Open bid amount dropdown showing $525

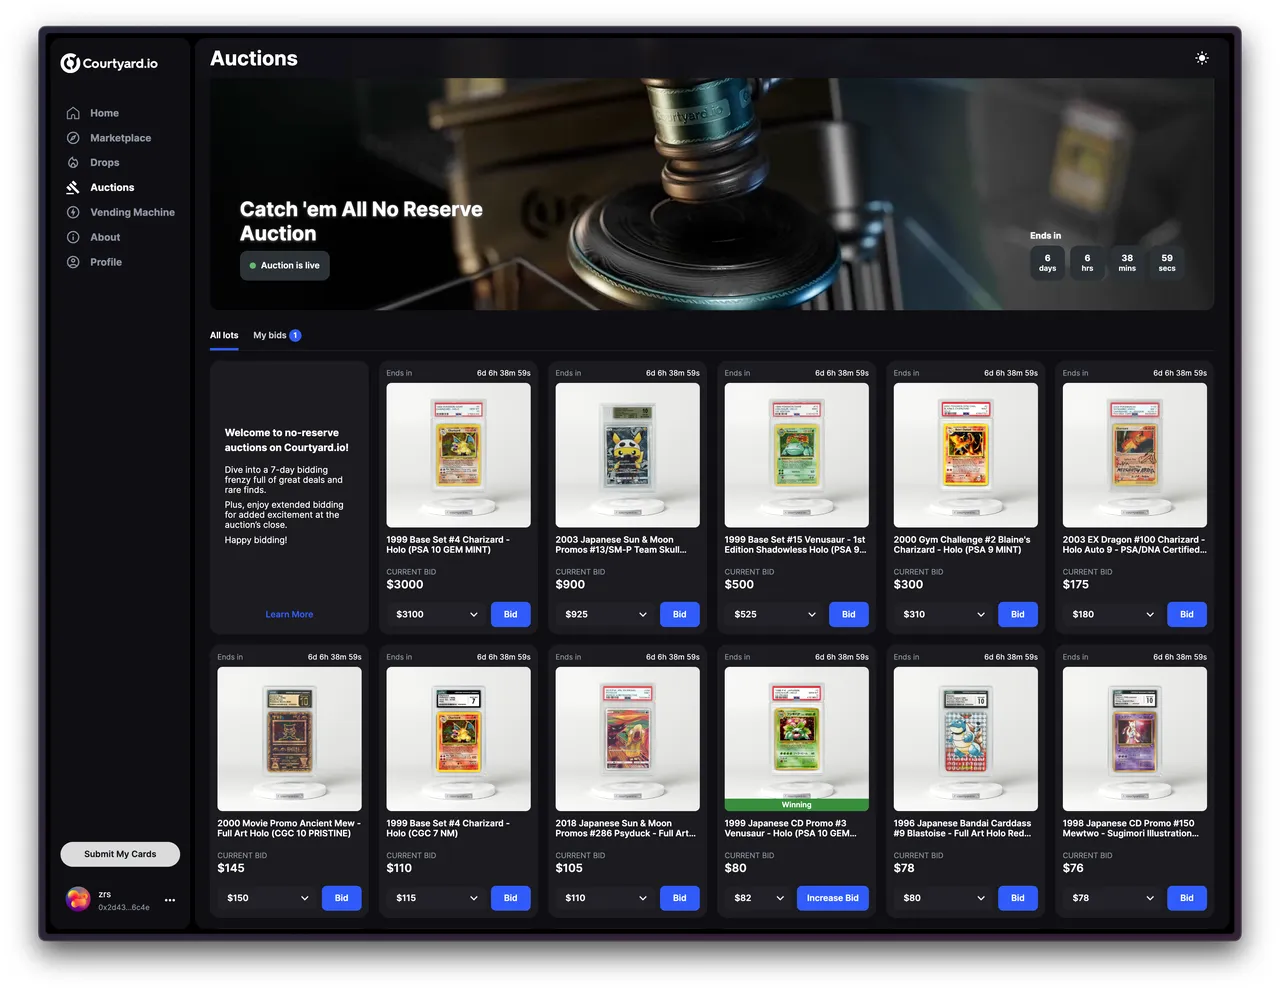click(775, 614)
